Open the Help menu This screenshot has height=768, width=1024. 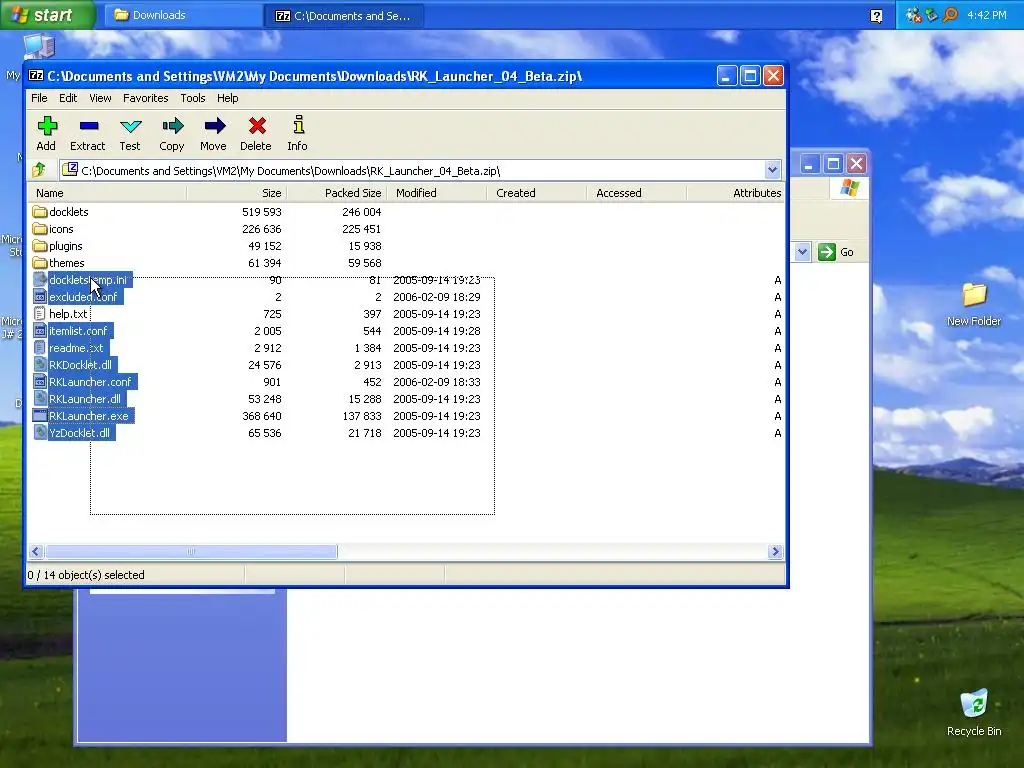227,98
